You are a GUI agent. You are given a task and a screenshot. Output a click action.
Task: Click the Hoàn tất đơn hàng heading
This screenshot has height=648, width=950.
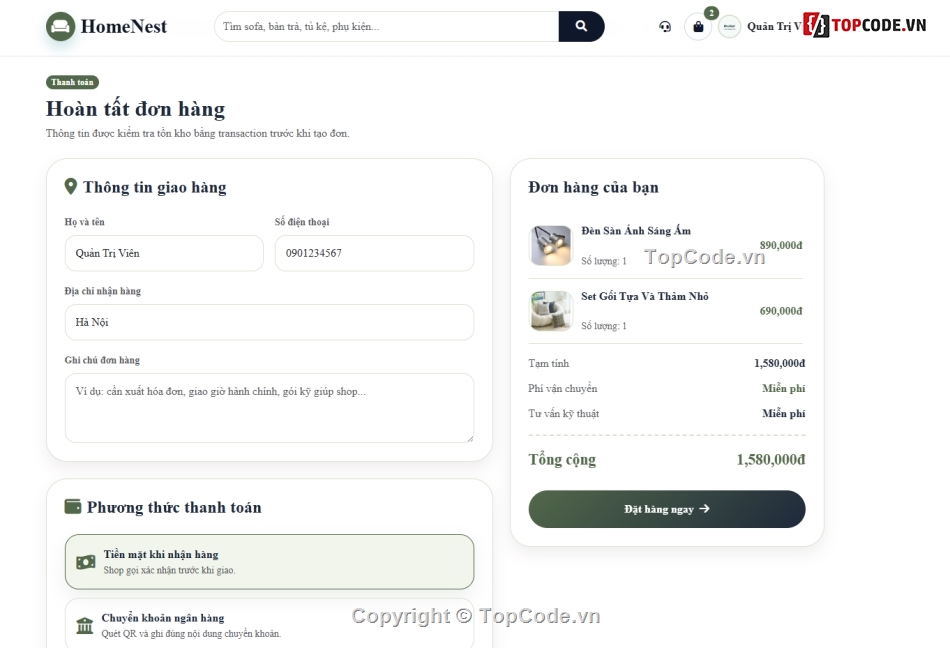(136, 109)
